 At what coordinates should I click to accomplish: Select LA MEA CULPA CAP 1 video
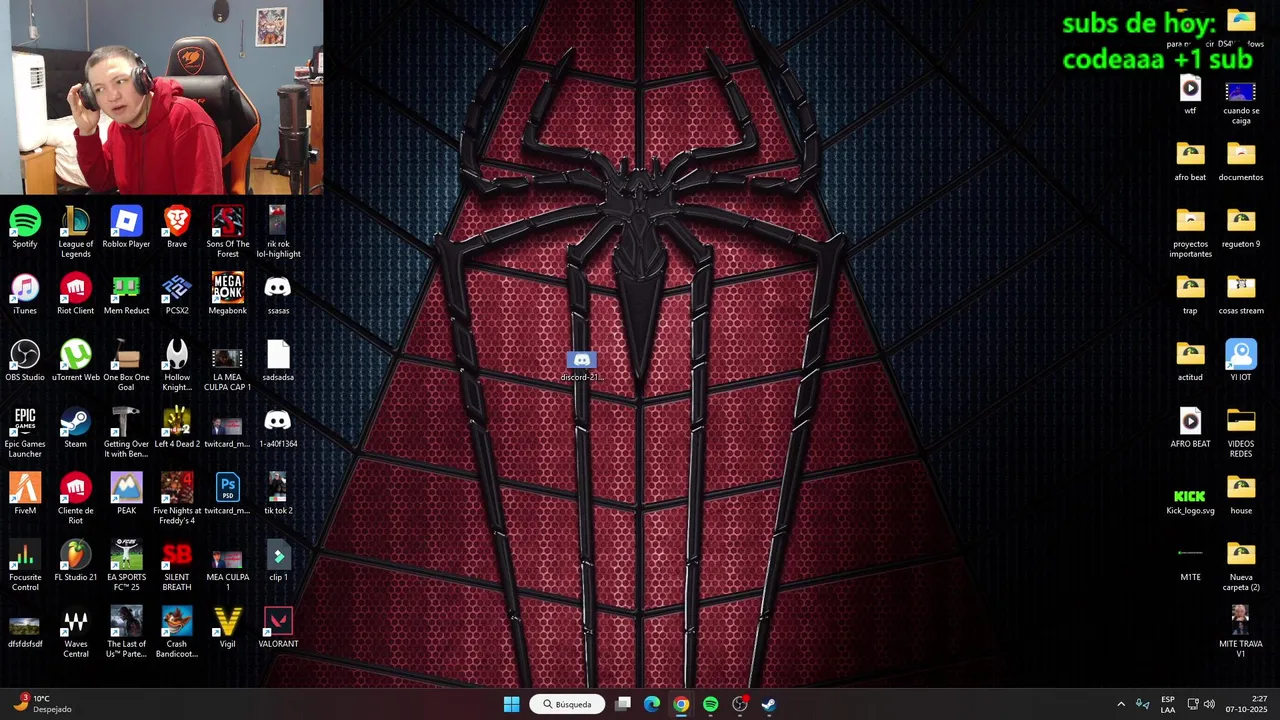[x=228, y=365]
